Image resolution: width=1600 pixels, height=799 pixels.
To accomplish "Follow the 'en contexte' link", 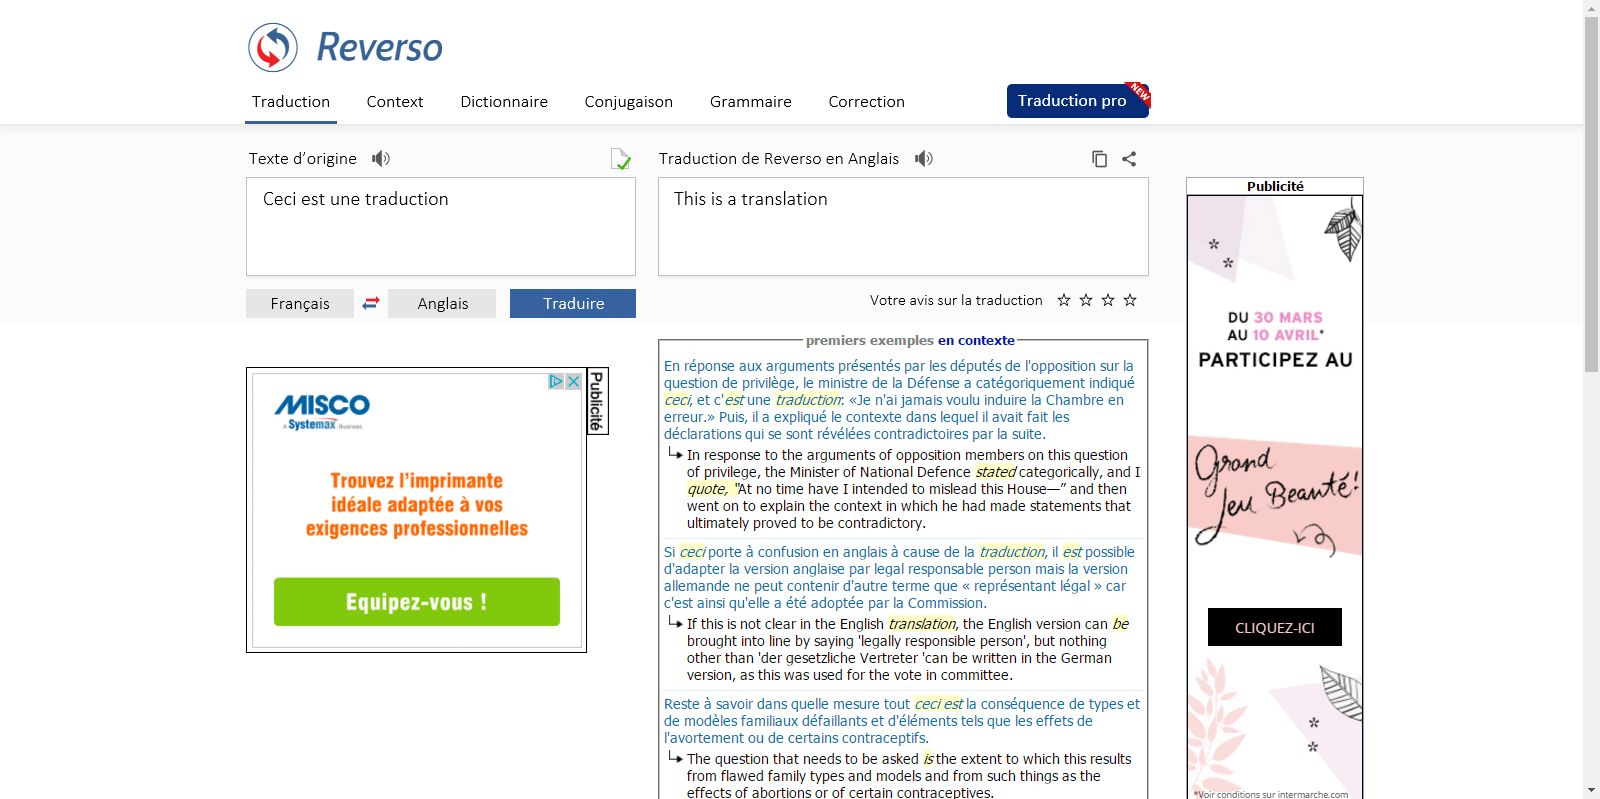I will (x=976, y=341).
